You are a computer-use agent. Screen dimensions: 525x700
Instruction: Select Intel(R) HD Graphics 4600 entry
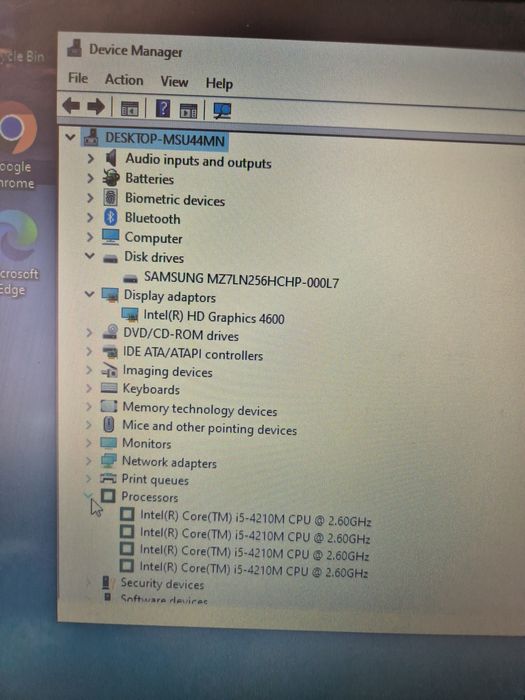tap(213, 317)
